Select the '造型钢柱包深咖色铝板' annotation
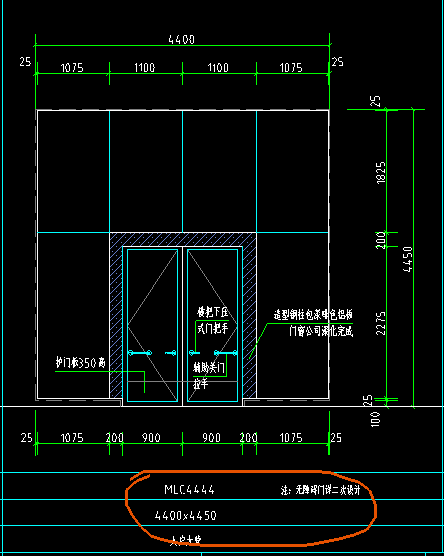444x556 pixels. tap(313, 315)
